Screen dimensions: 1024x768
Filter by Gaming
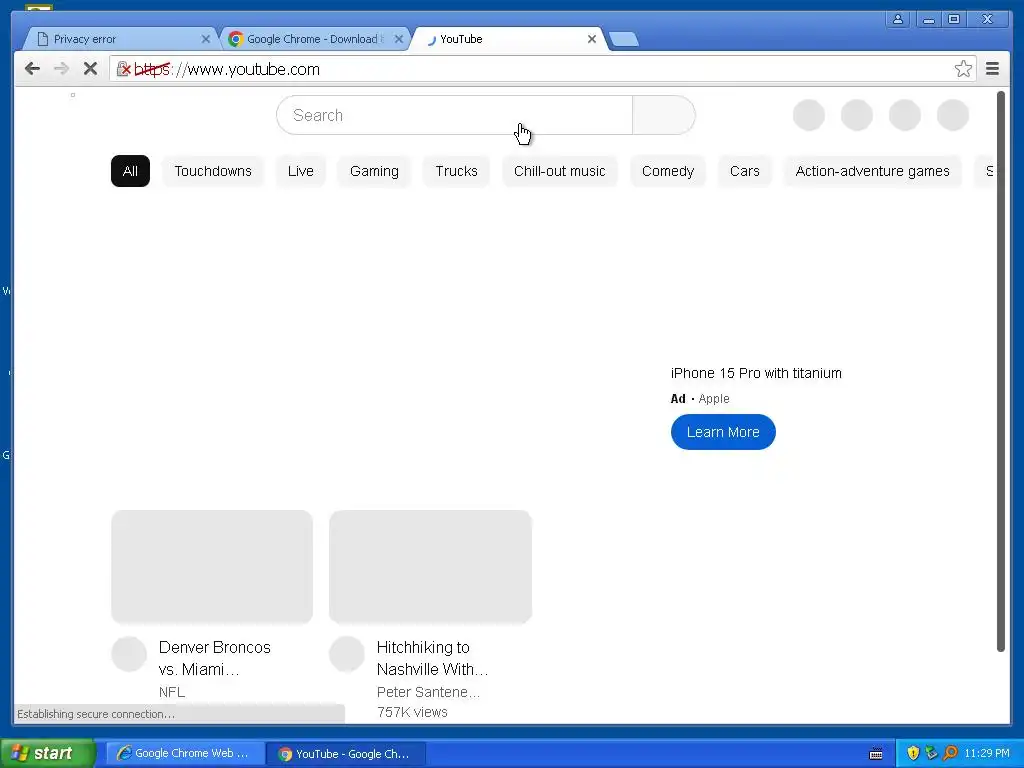[374, 171]
